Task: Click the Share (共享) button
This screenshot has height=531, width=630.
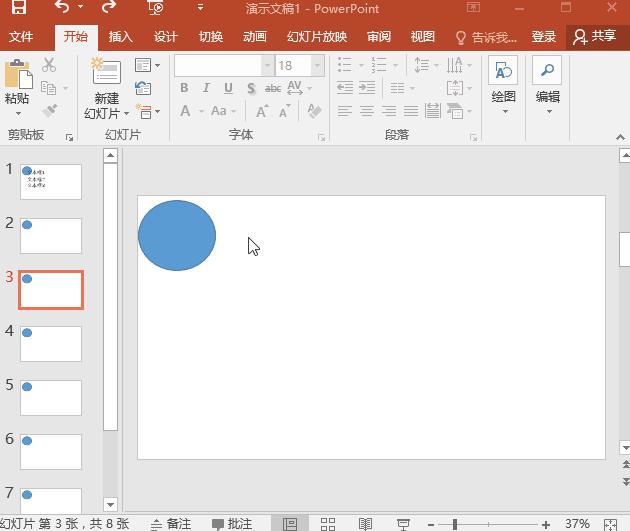Action: [x=594, y=37]
